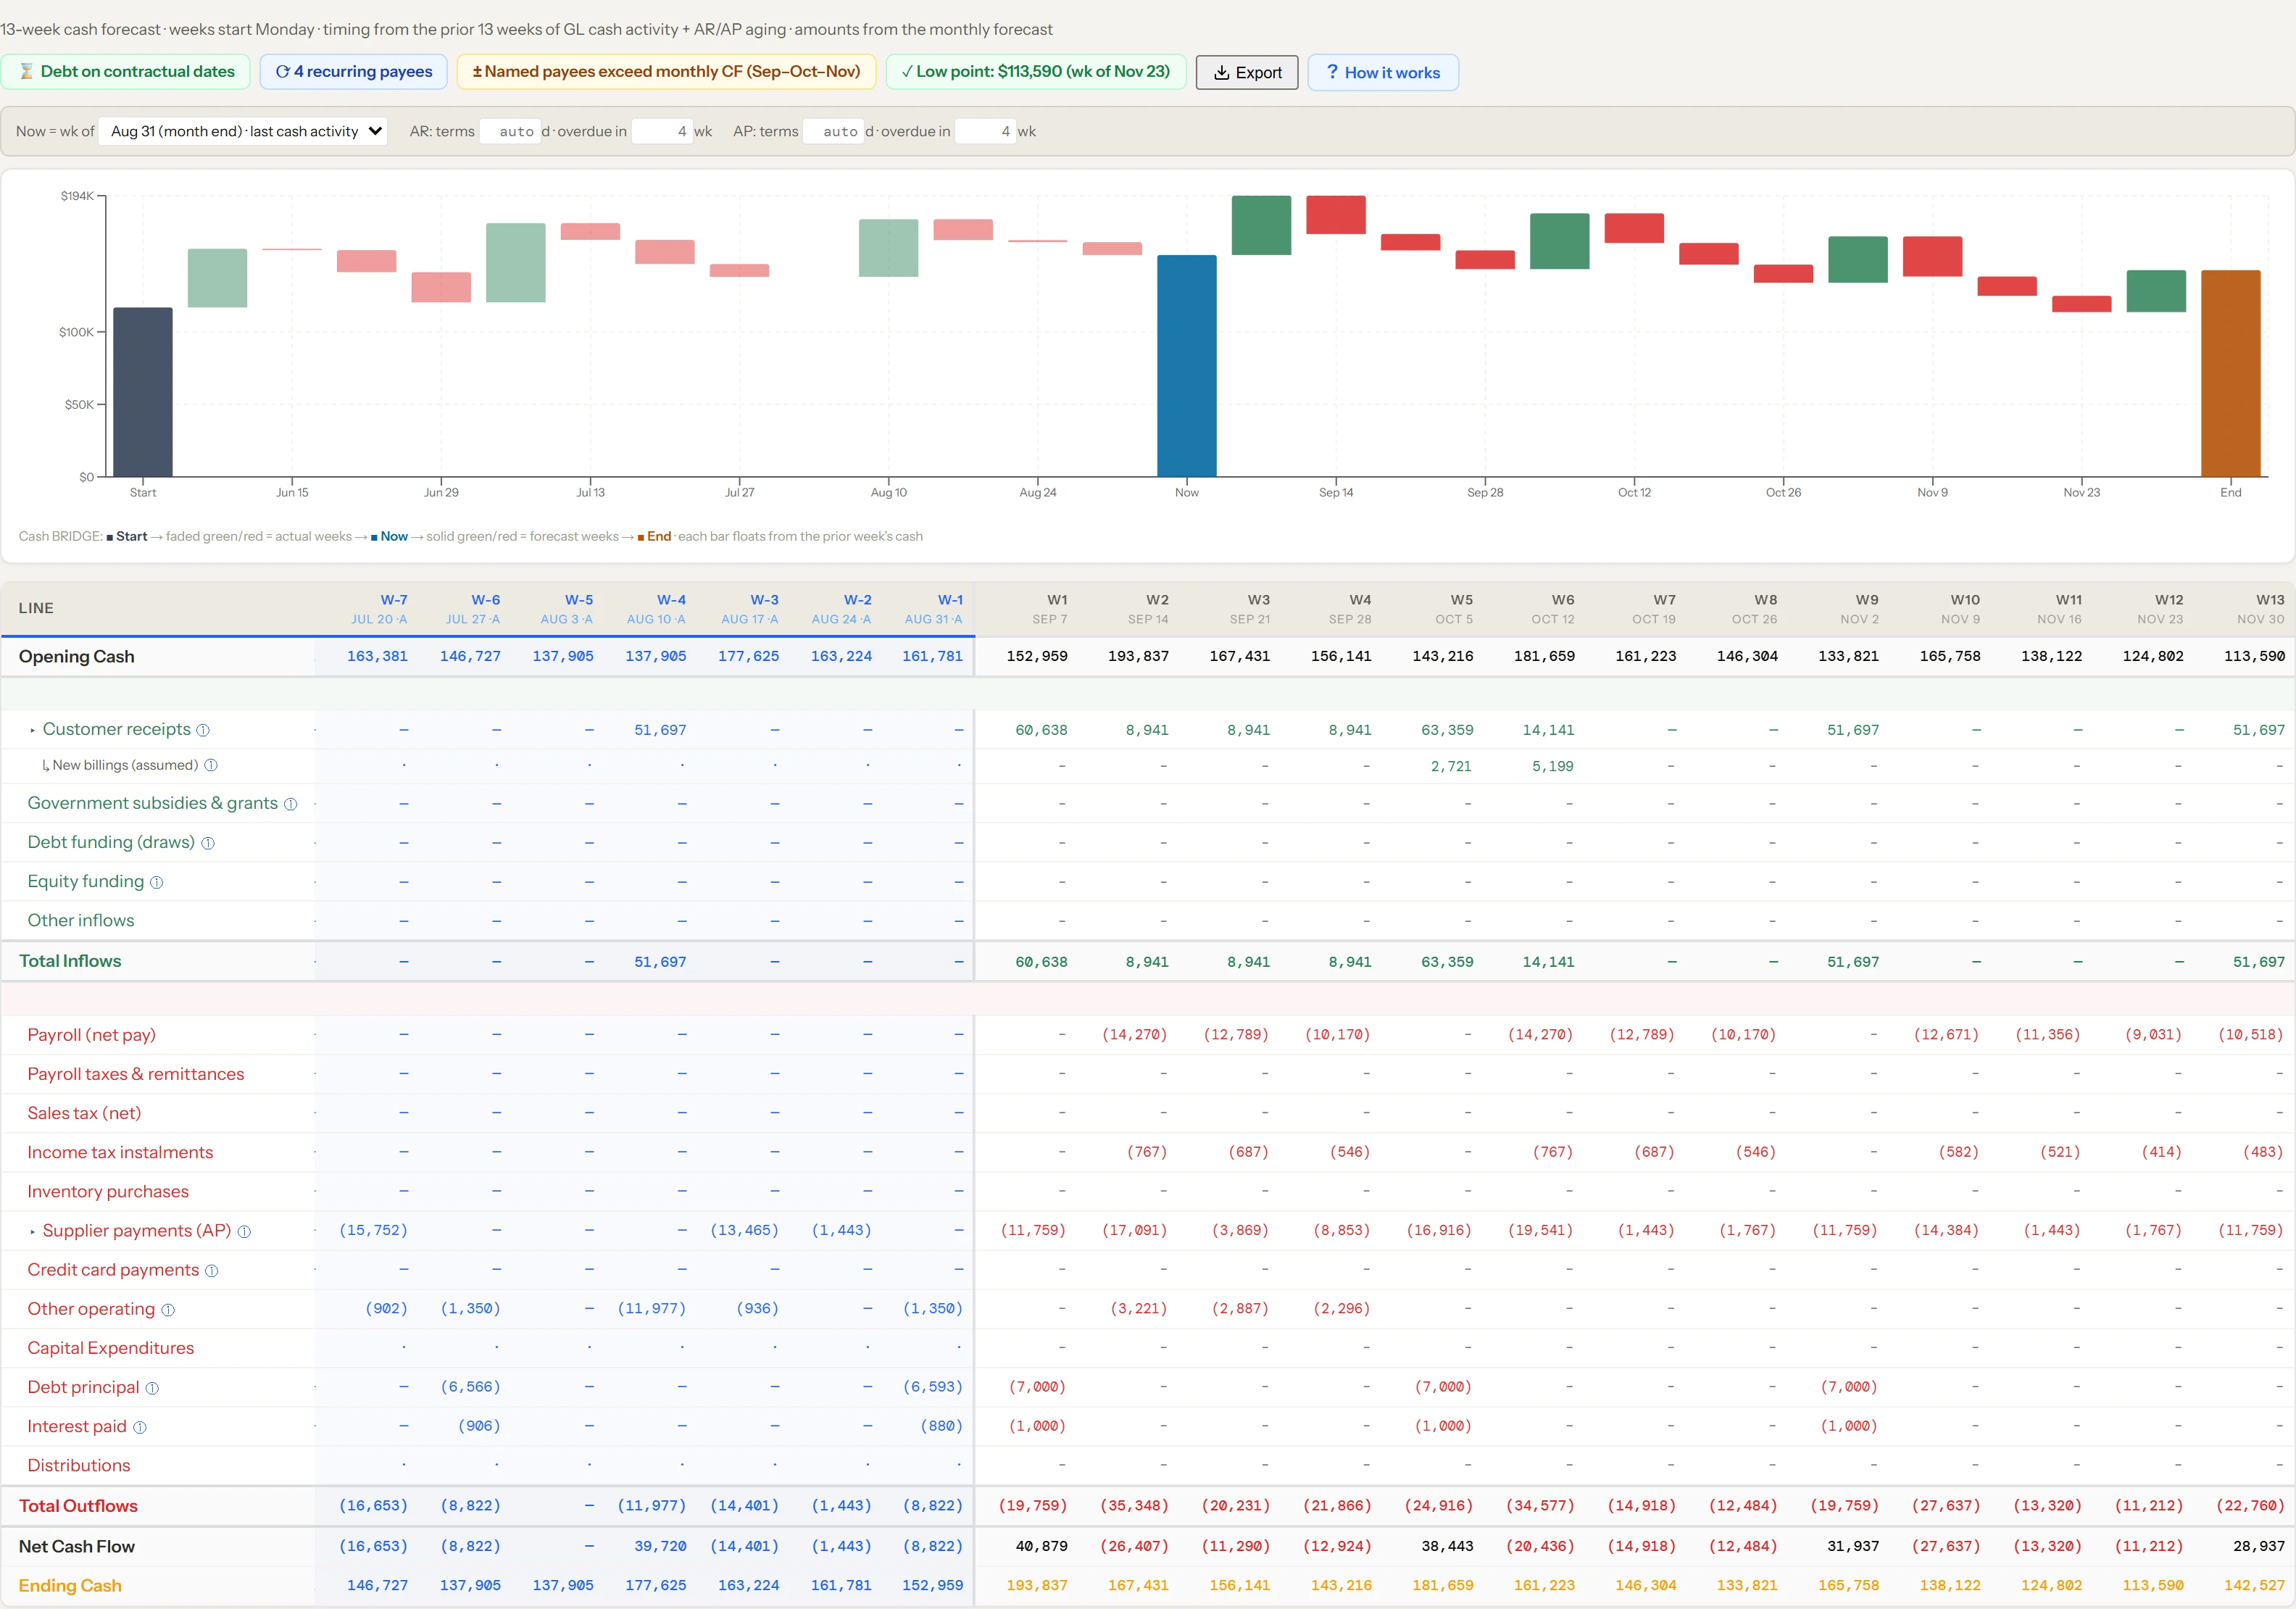Expand the Customer receipts row
The height and width of the screenshot is (1609, 2296).
(x=32, y=731)
